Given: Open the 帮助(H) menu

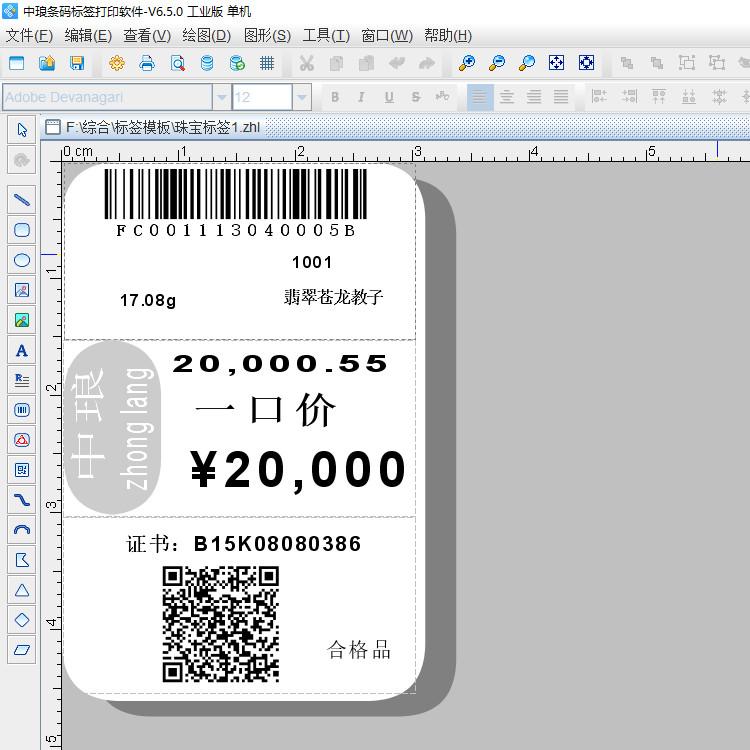Looking at the screenshot, I should [x=448, y=35].
